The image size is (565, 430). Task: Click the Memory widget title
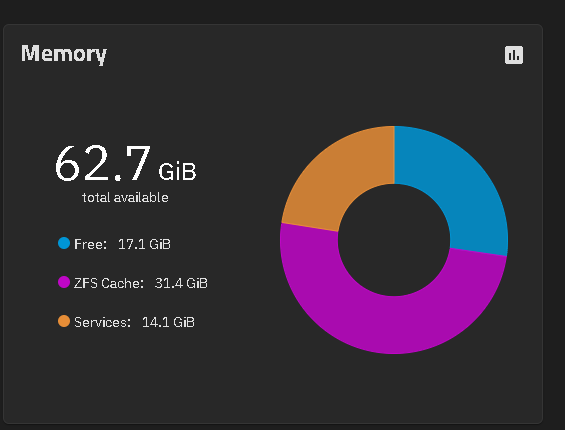click(x=64, y=54)
